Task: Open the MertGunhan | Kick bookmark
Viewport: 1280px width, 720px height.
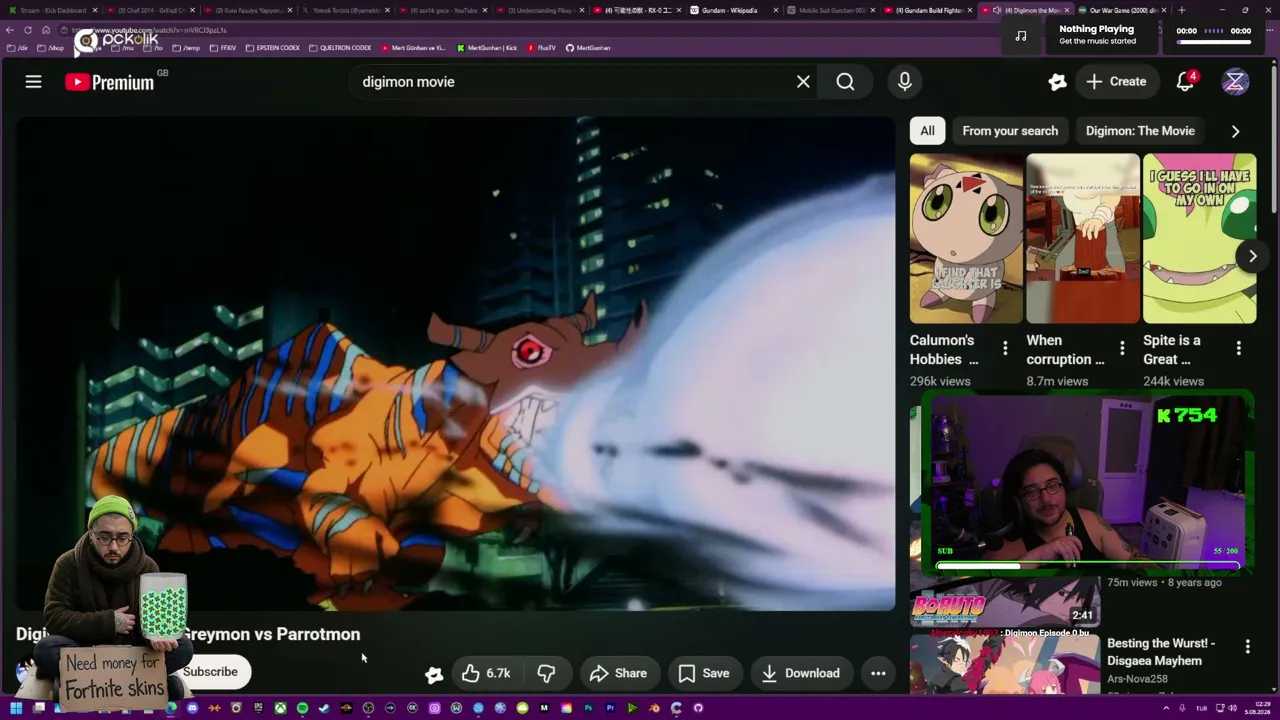Action: 487,48
